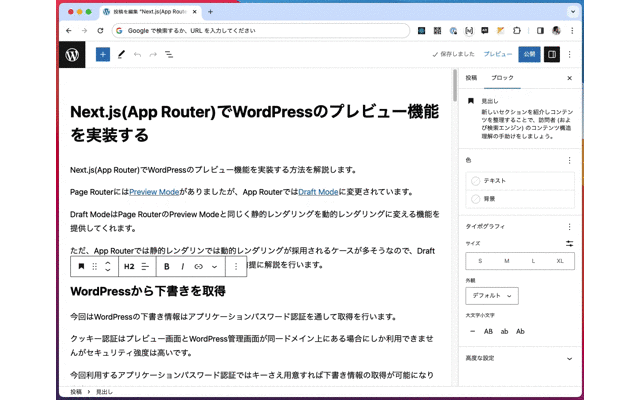Toggle bold formatting
The width and height of the screenshot is (640, 400).
coord(167,267)
